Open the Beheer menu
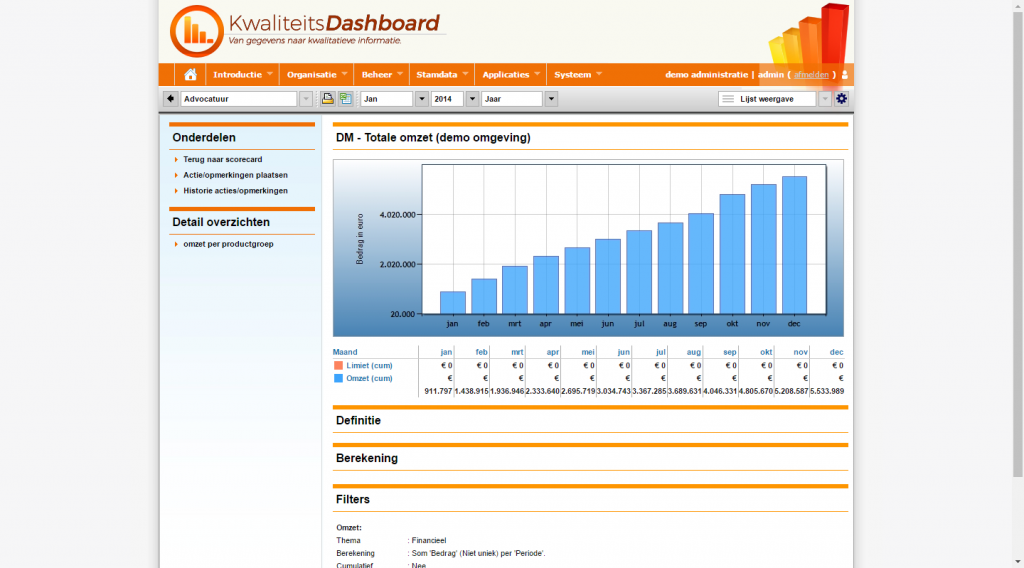Image resolution: width=1024 pixels, height=568 pixels. pyautogui.click(x=383, y=75)
